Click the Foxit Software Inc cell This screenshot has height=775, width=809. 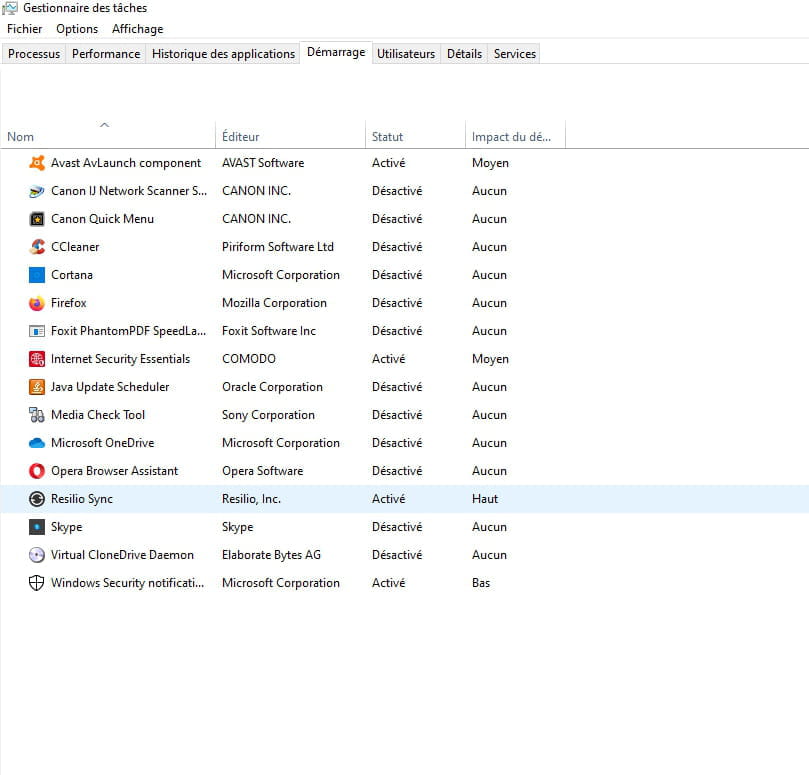[x=269, y=331]
